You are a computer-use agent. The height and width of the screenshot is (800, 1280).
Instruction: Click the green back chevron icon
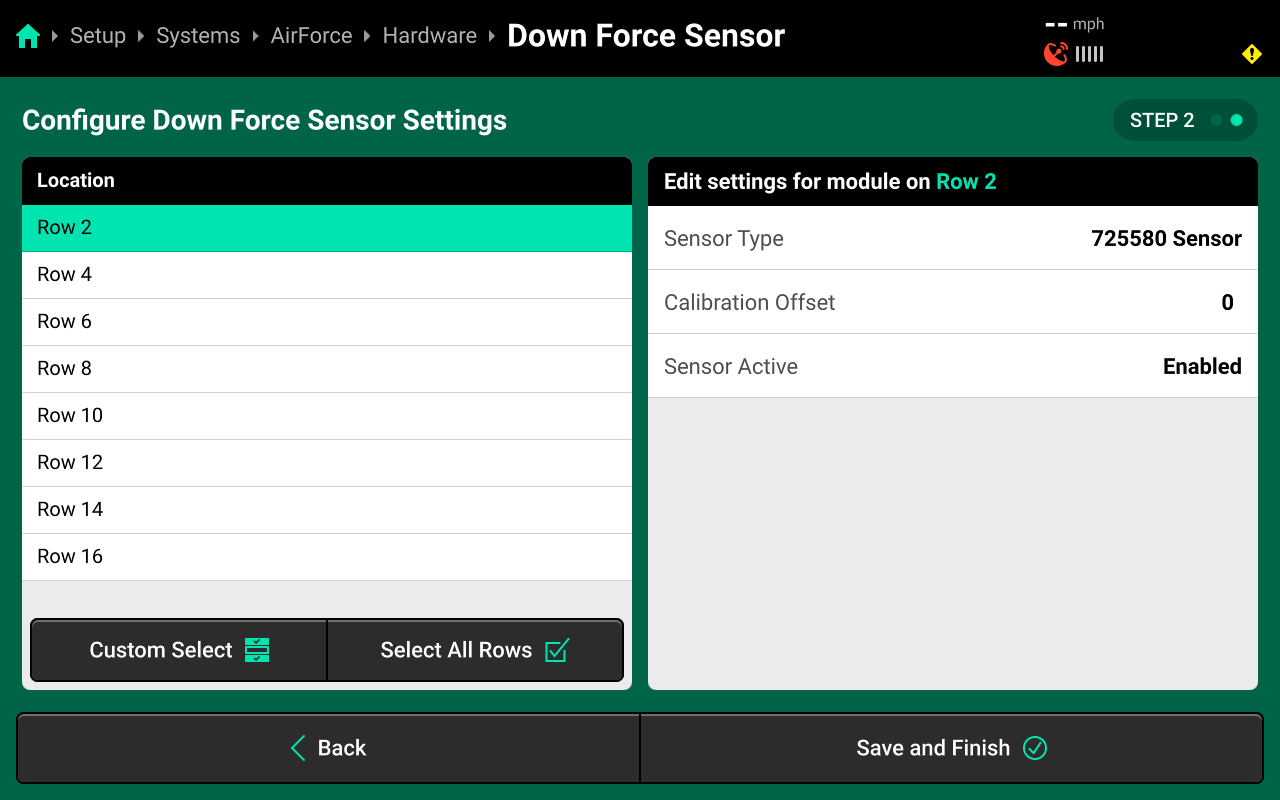[296, 748]
